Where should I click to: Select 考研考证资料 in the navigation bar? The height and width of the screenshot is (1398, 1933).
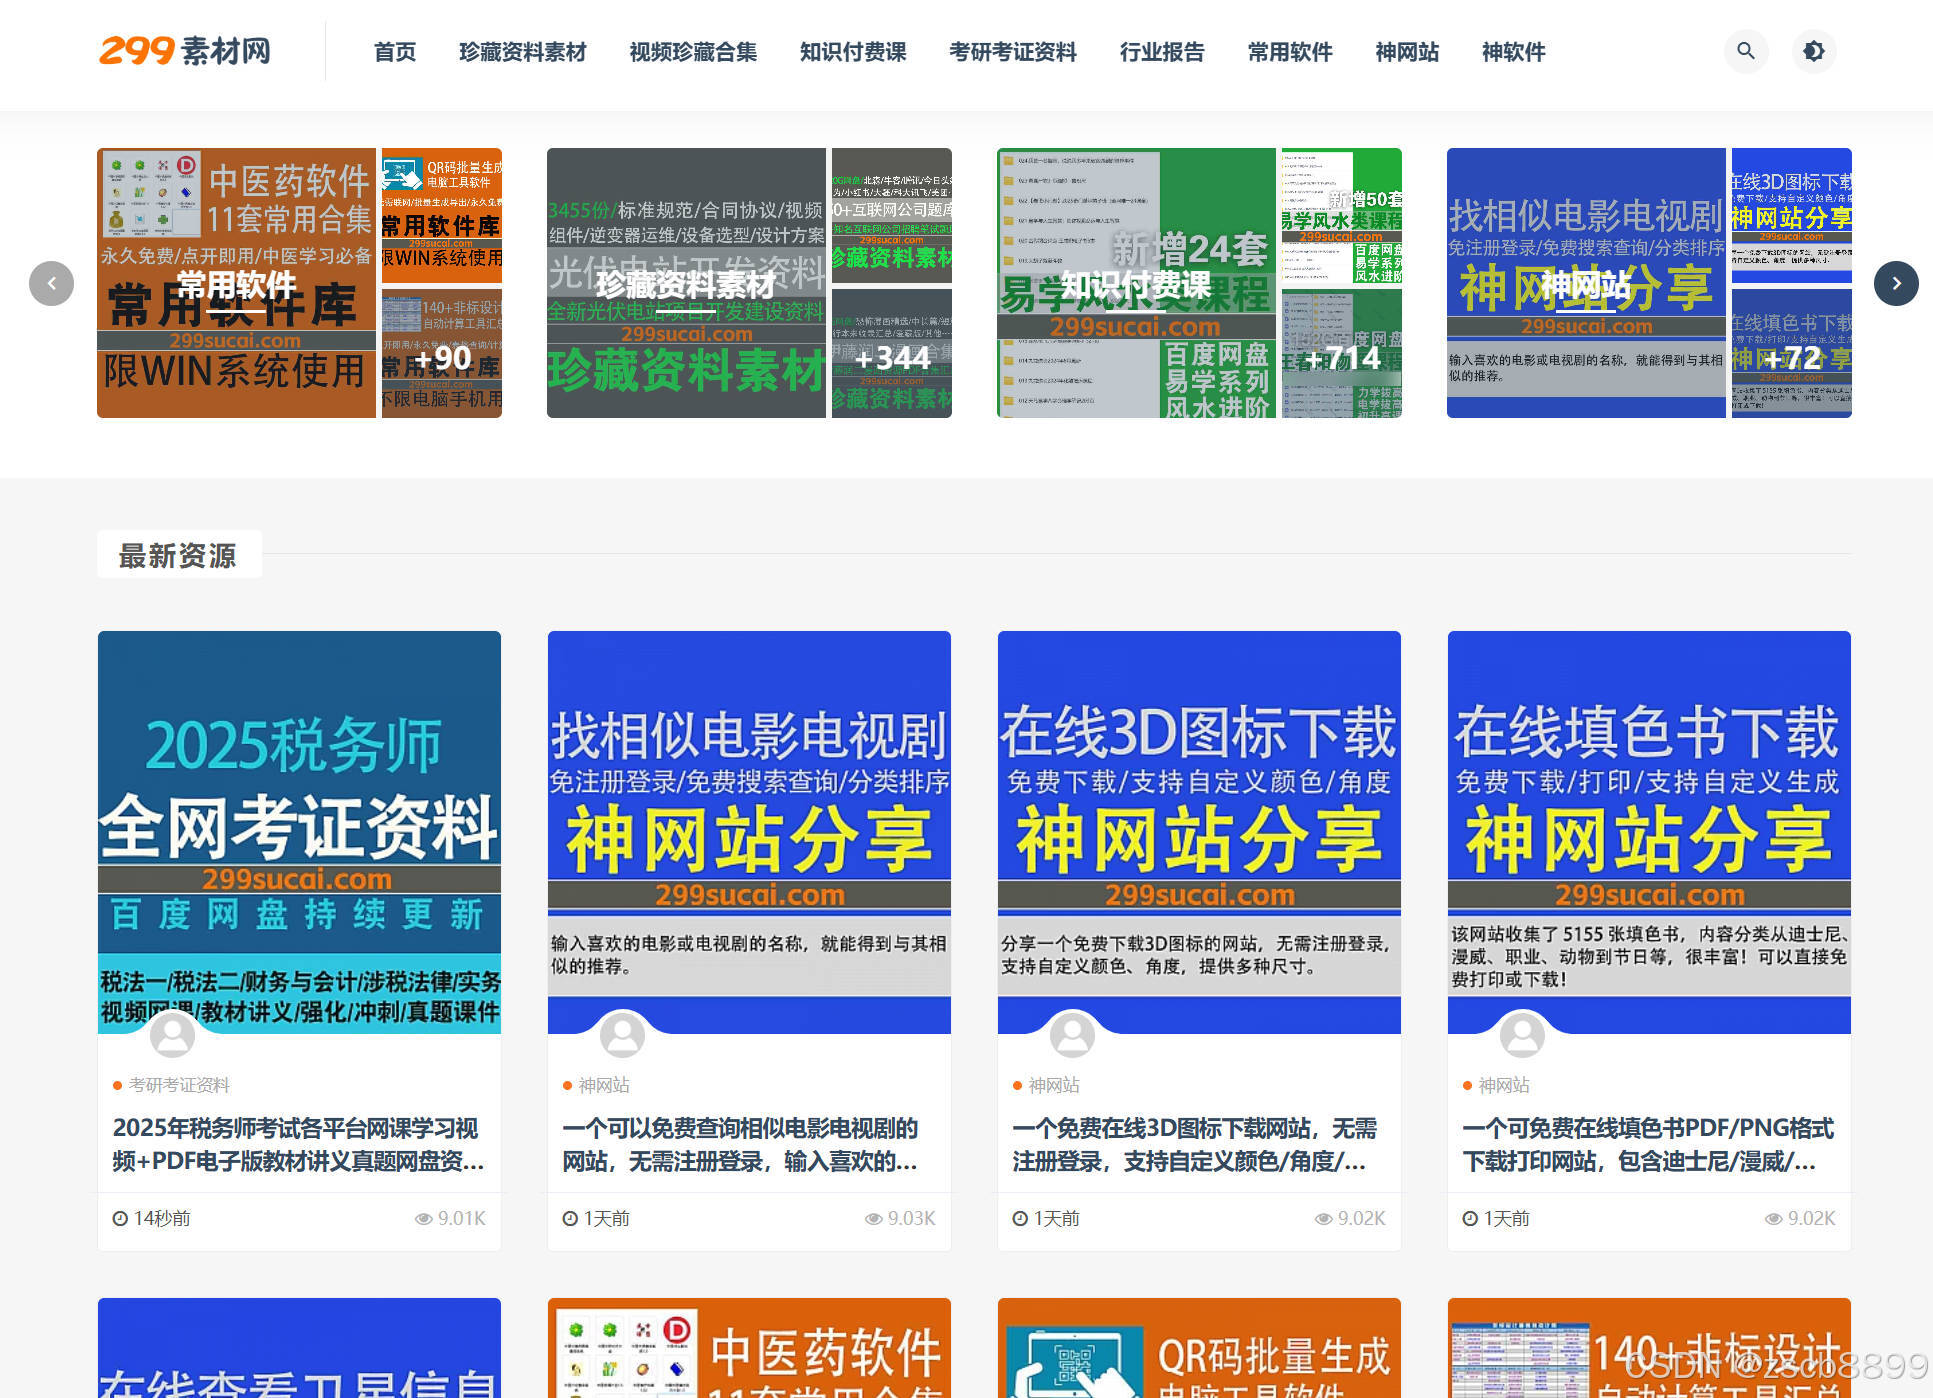(x=1012, y=52)
